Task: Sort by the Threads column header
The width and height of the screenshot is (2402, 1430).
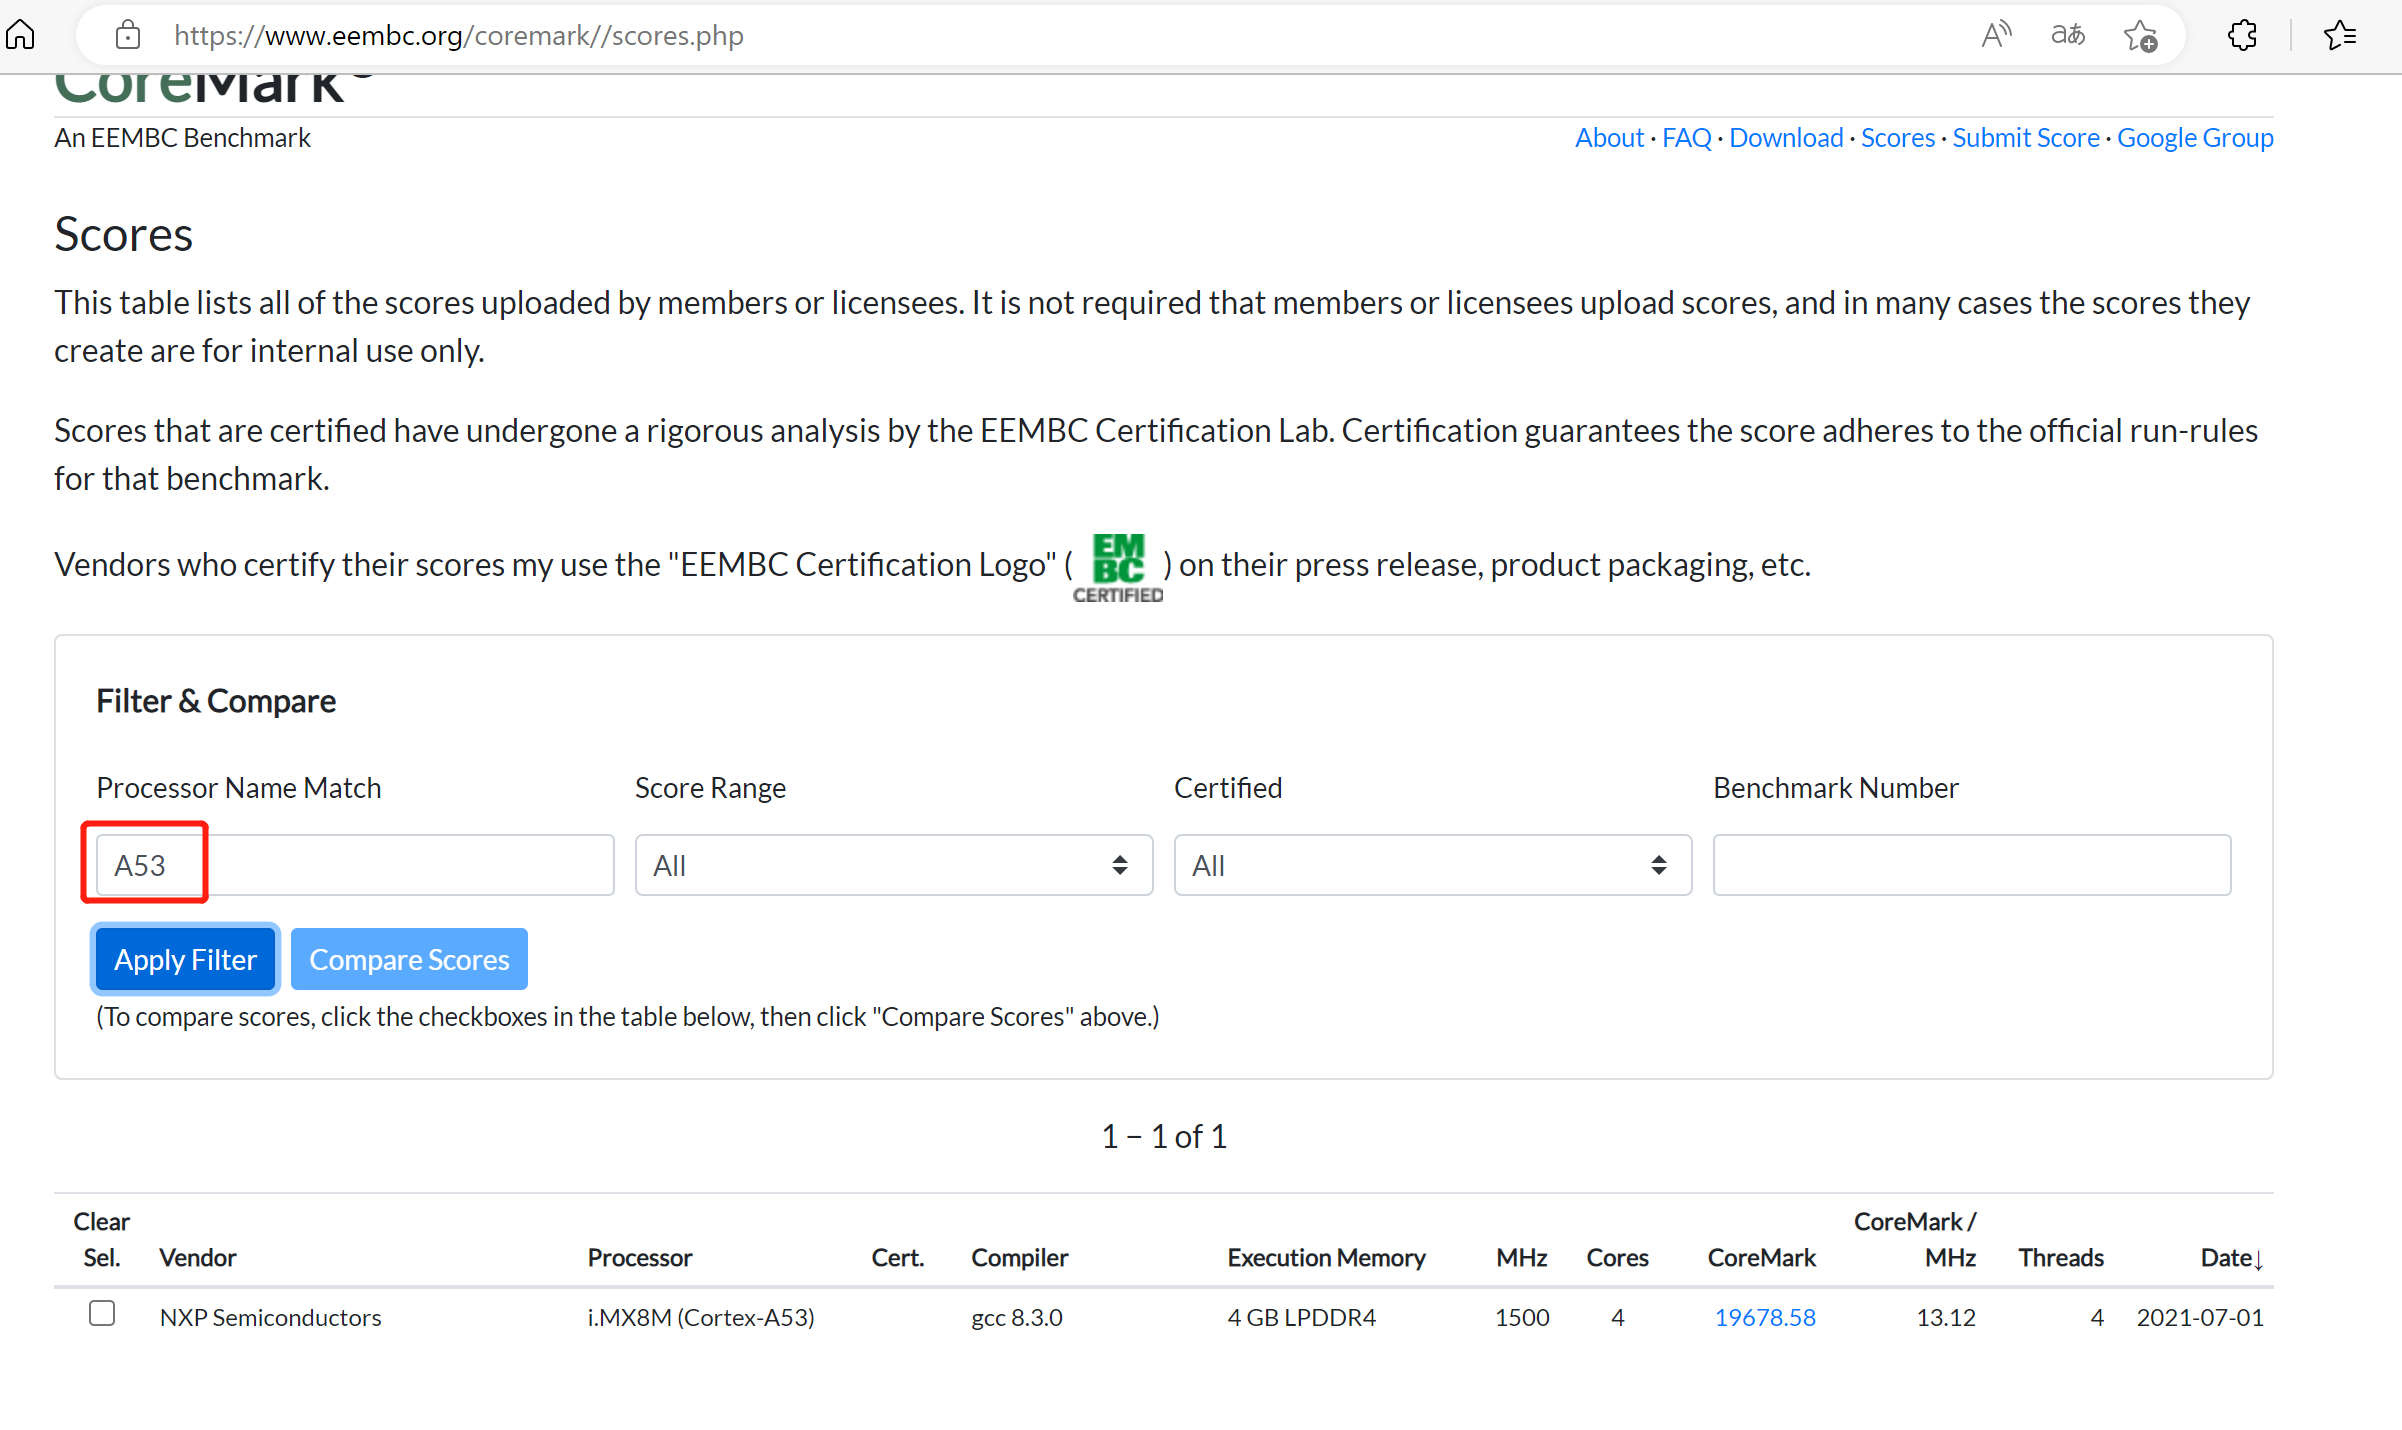Action: [2060, 1257]
